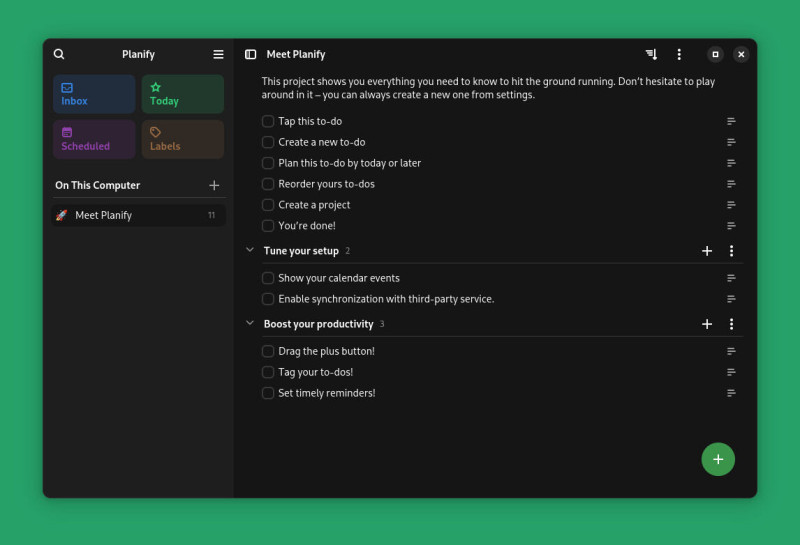Open the project options three-dot menu
The width and height of the screenshot is (800, 545).
click(x=679, y=54)
